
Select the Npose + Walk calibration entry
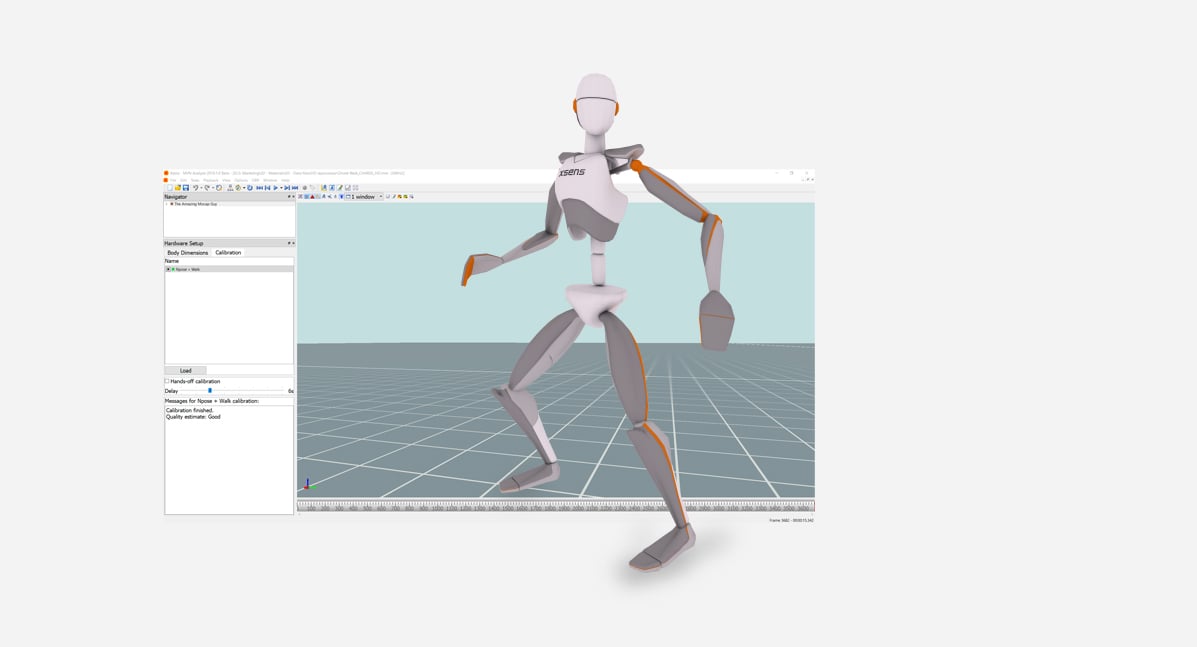(x=190, y=269)
